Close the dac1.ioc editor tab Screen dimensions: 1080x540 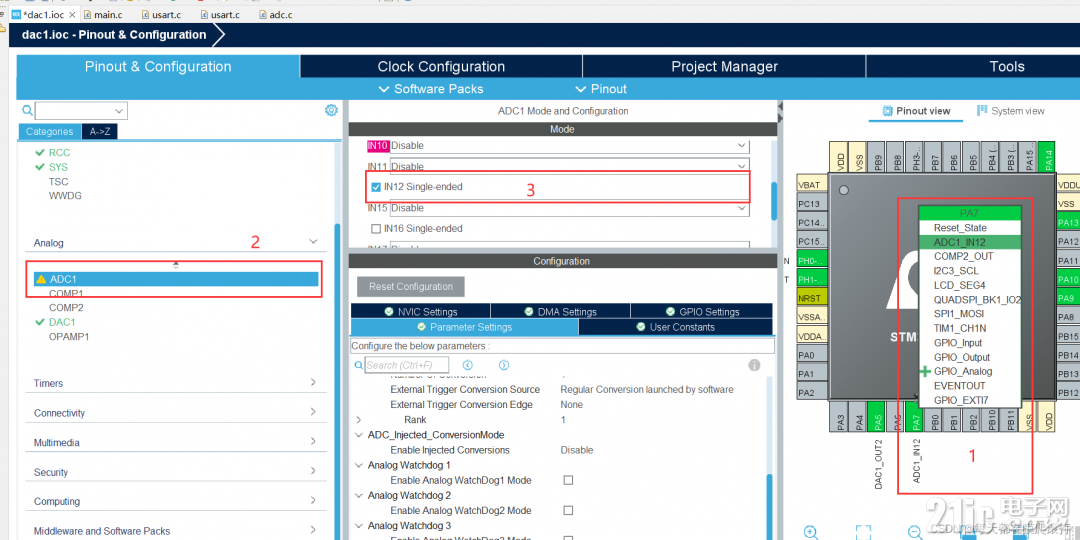coord(72,14)
